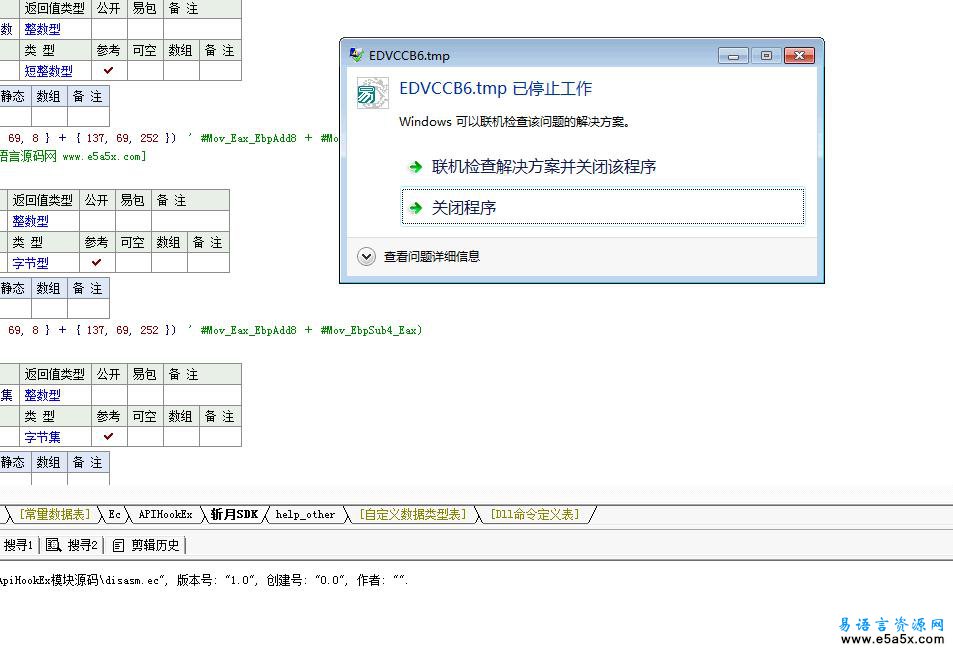Screen dimensions: 953x652
Task: Open the help_other tab
Action: pyautogui.click(x=305, y=514)
